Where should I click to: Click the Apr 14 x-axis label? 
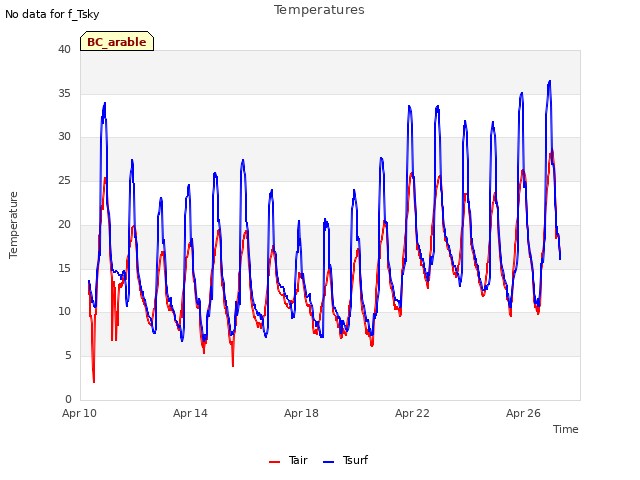pyautogui.click(x=190, y=413)
